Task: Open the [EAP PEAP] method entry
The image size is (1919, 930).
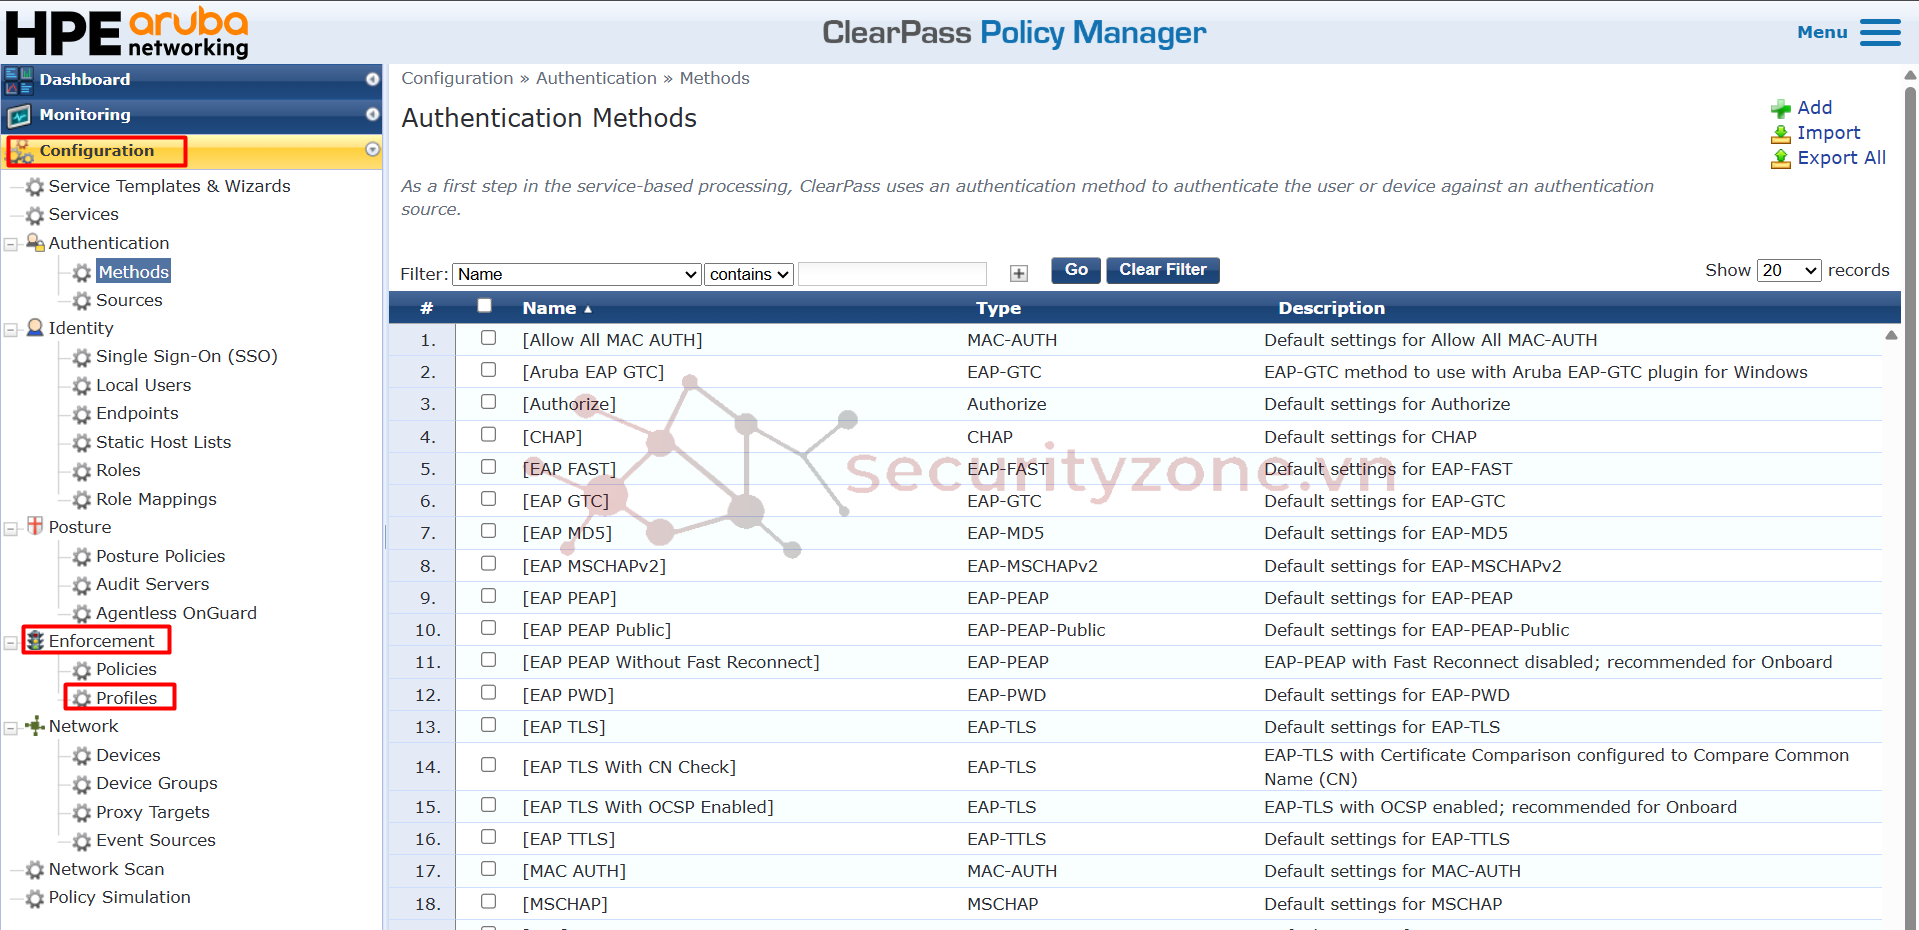Action: click(569, 598)
